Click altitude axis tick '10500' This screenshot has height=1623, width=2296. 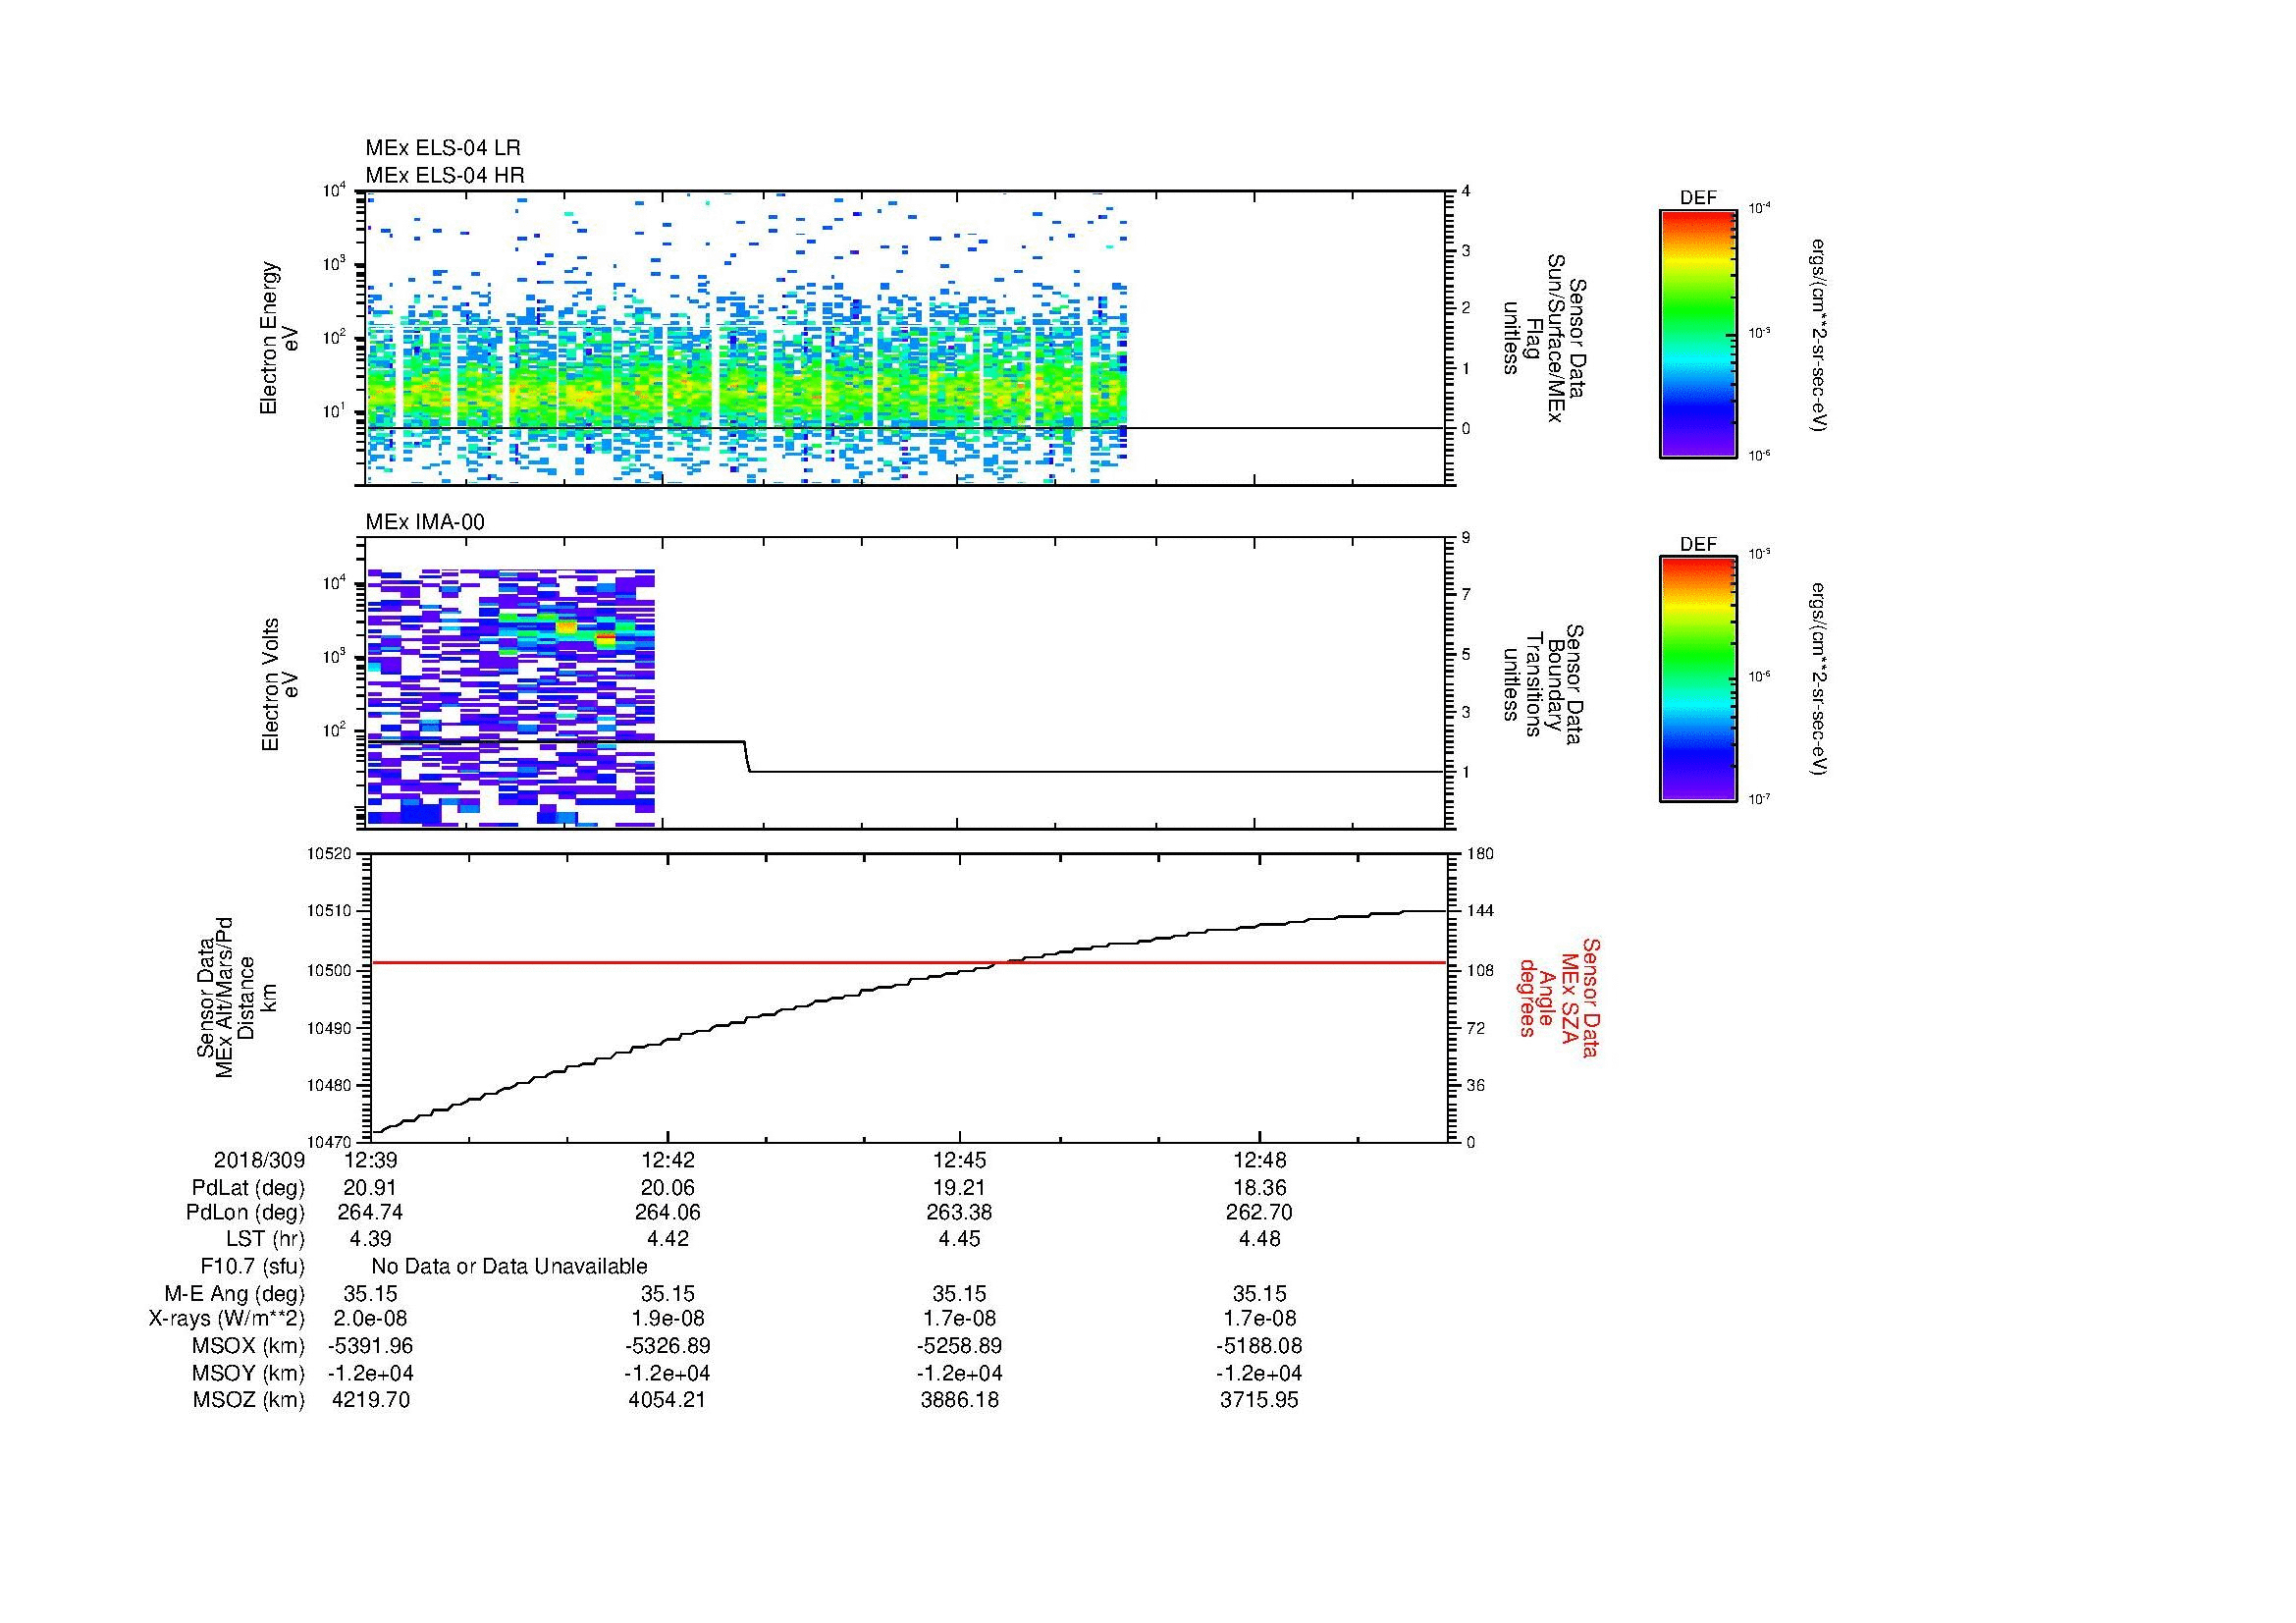click(330, 970)
